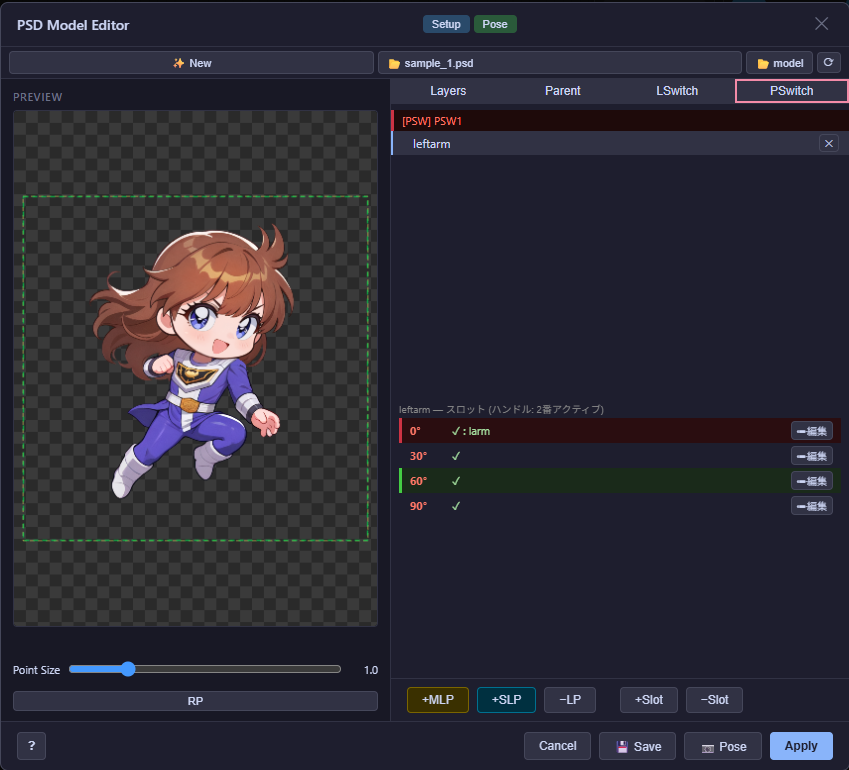Image resolution: width=849 pixels, height=770 pixels.
Task: Click the edit button for 0° slot
Action: [812, 431]
